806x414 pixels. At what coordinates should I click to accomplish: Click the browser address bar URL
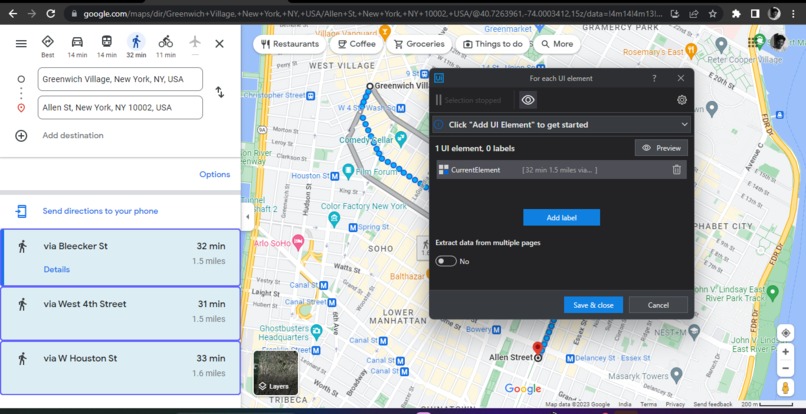[x=372, y=14]
